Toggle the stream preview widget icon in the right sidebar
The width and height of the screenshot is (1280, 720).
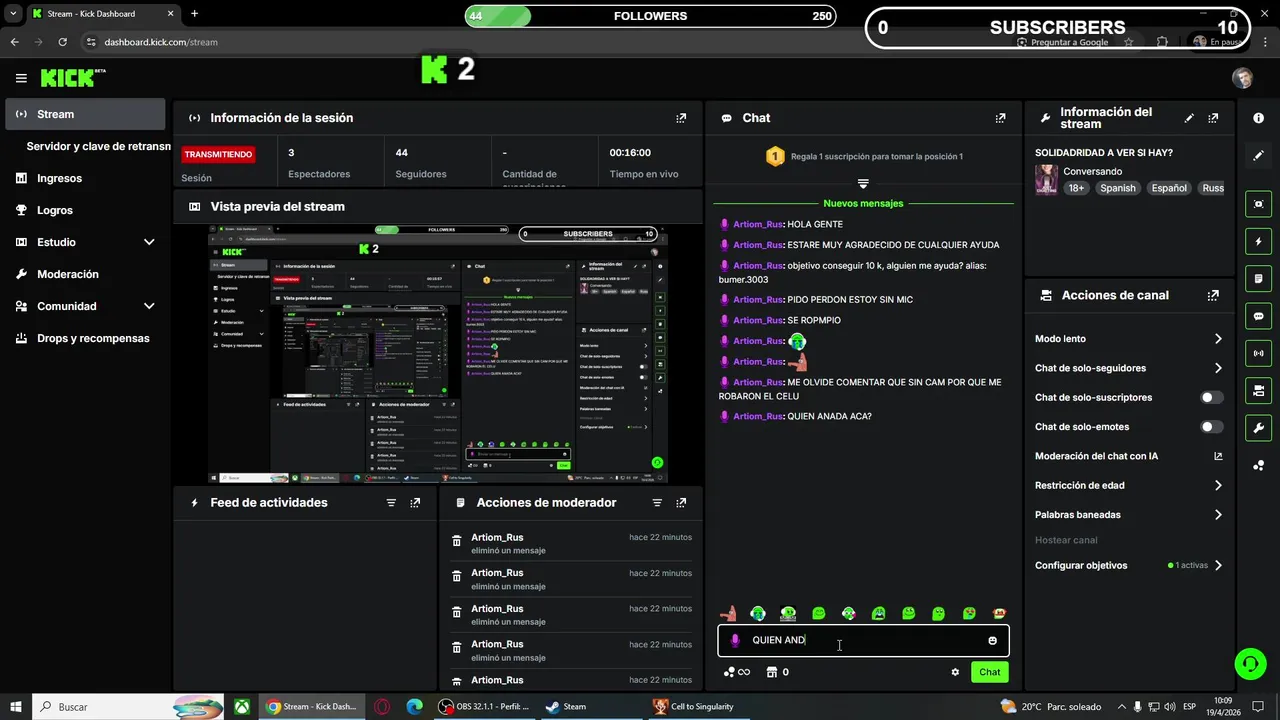tap(1258, 204)
